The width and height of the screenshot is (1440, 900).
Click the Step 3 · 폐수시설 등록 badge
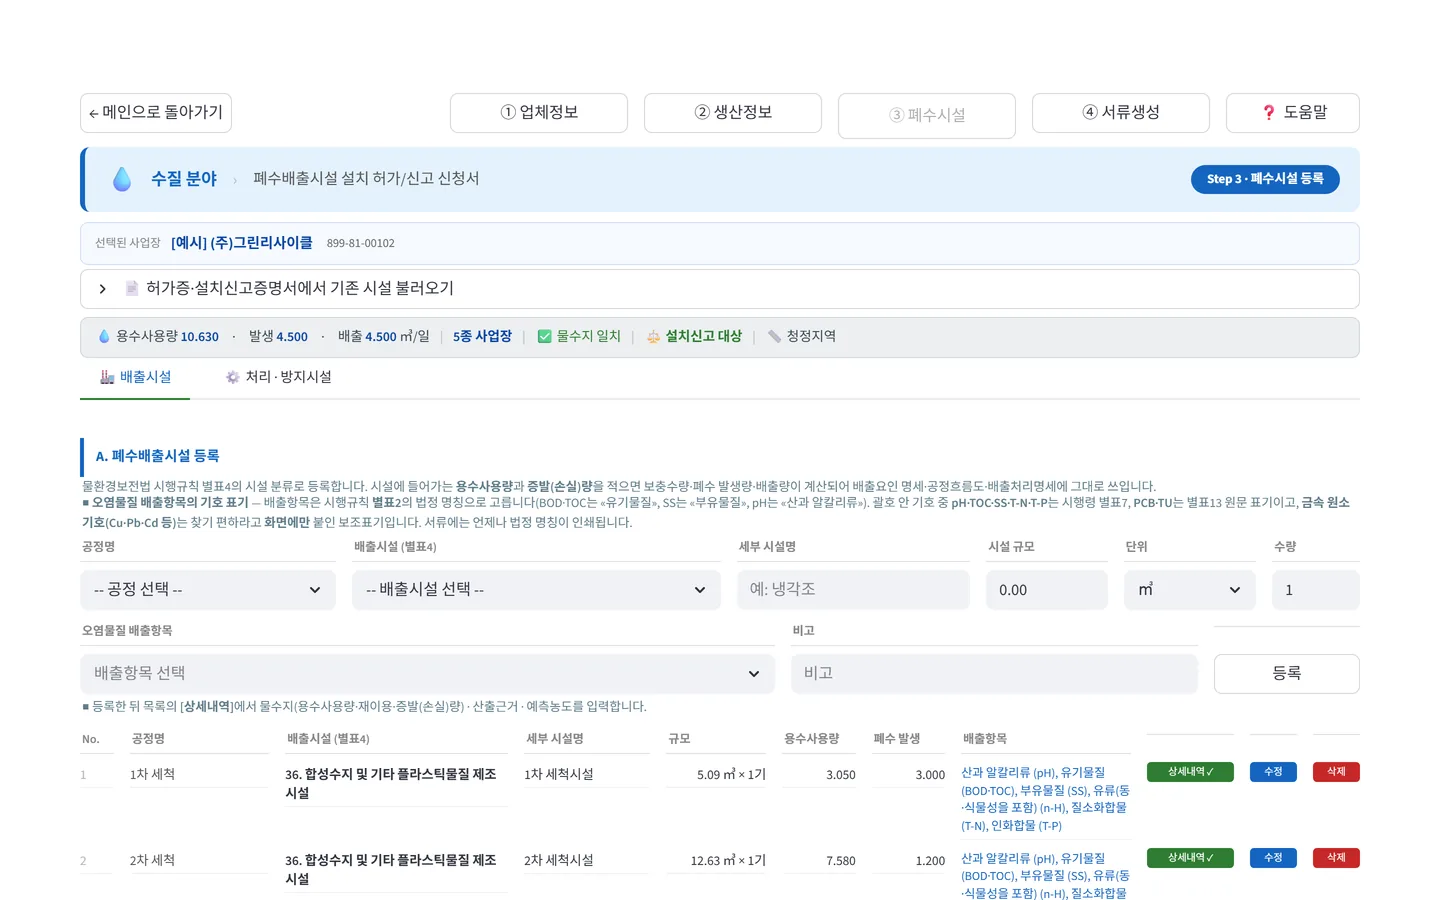[x=1265, y=179]
